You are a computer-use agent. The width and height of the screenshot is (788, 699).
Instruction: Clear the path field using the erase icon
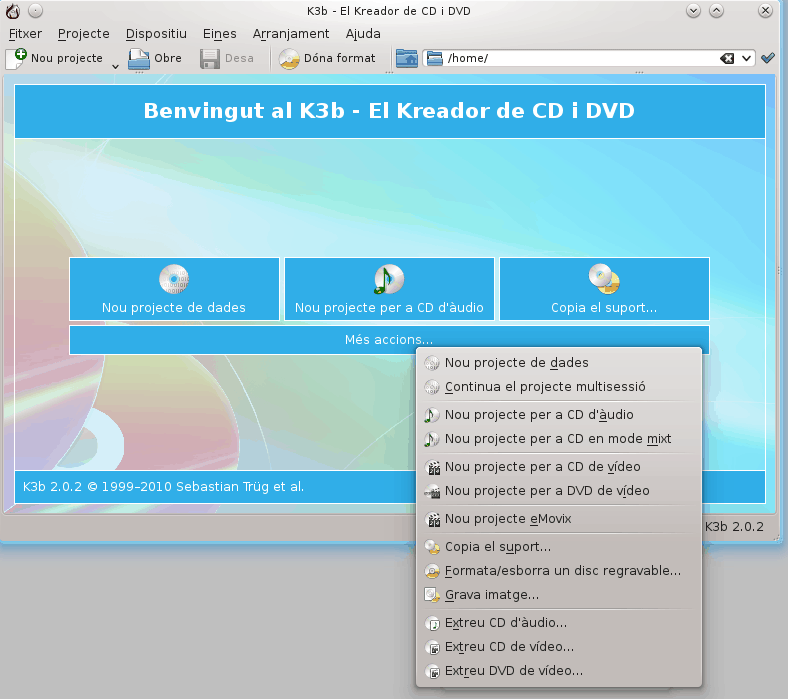point(727,59)
